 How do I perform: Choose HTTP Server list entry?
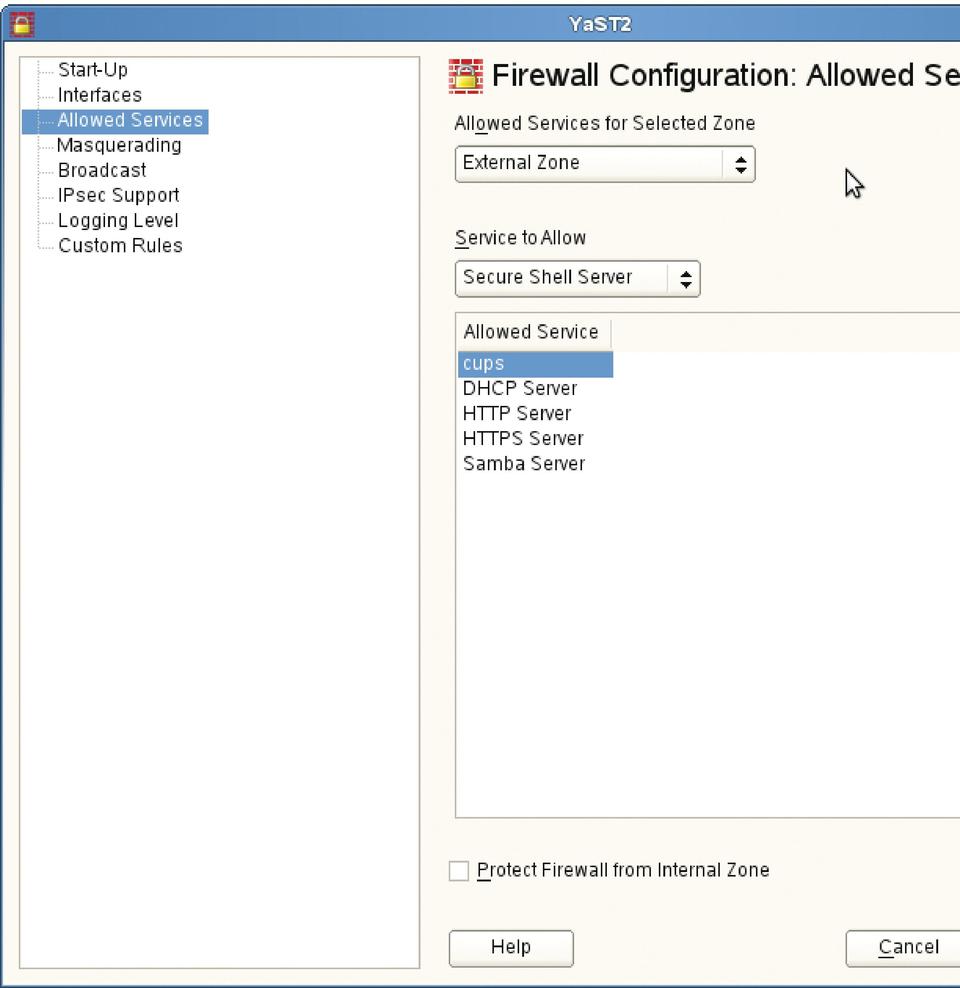tap(516, 414)
